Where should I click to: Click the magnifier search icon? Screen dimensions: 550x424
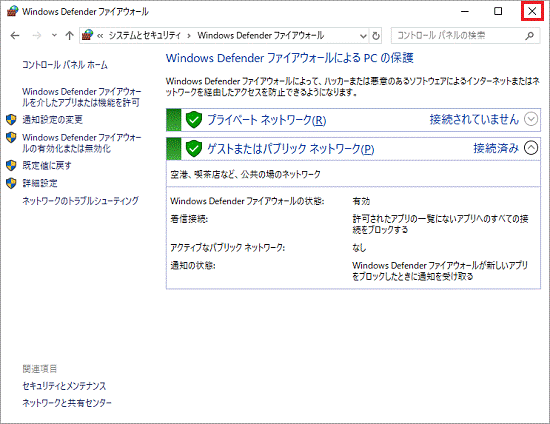[529, 35]
